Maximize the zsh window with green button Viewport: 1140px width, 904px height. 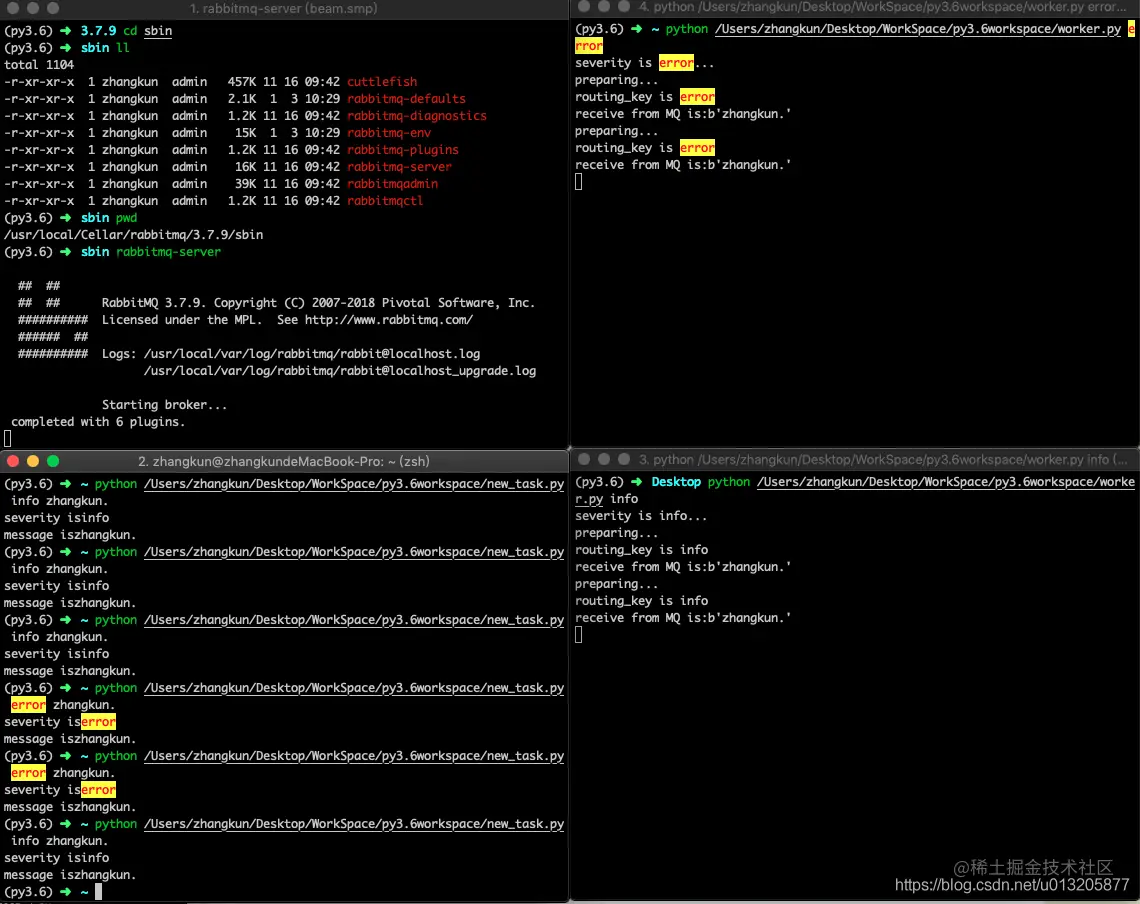tap(53, 461)
